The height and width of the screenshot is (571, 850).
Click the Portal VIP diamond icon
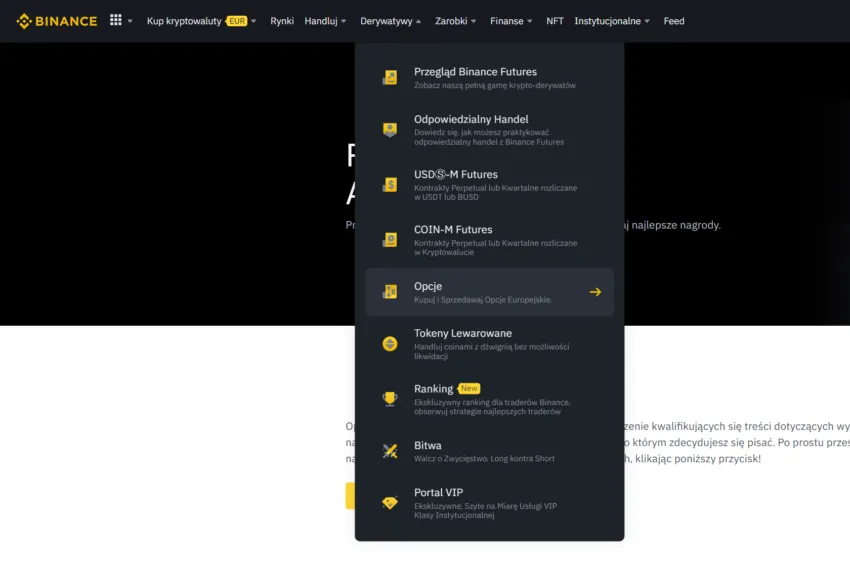[x=390, y=503]
